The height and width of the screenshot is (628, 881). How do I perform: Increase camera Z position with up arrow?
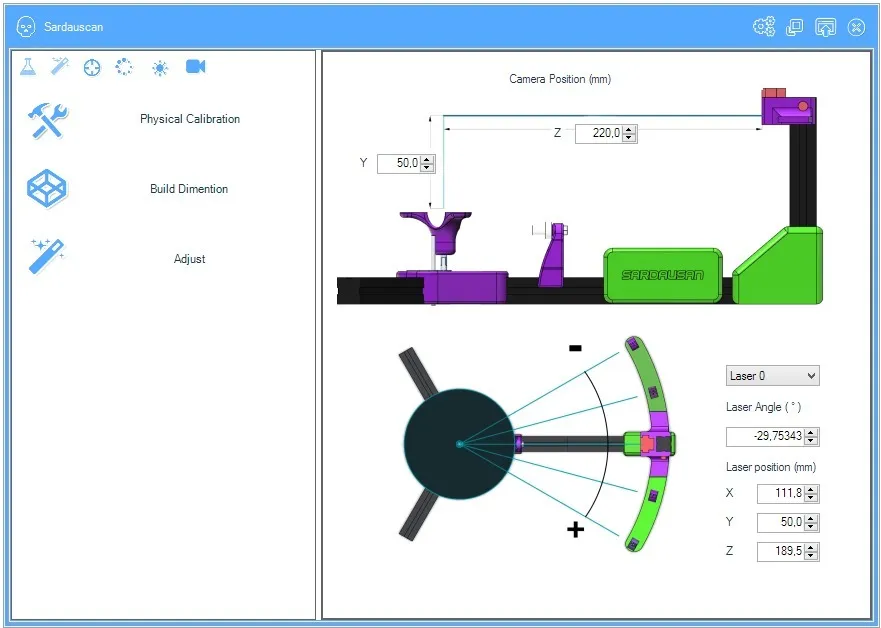coord(629,129)
